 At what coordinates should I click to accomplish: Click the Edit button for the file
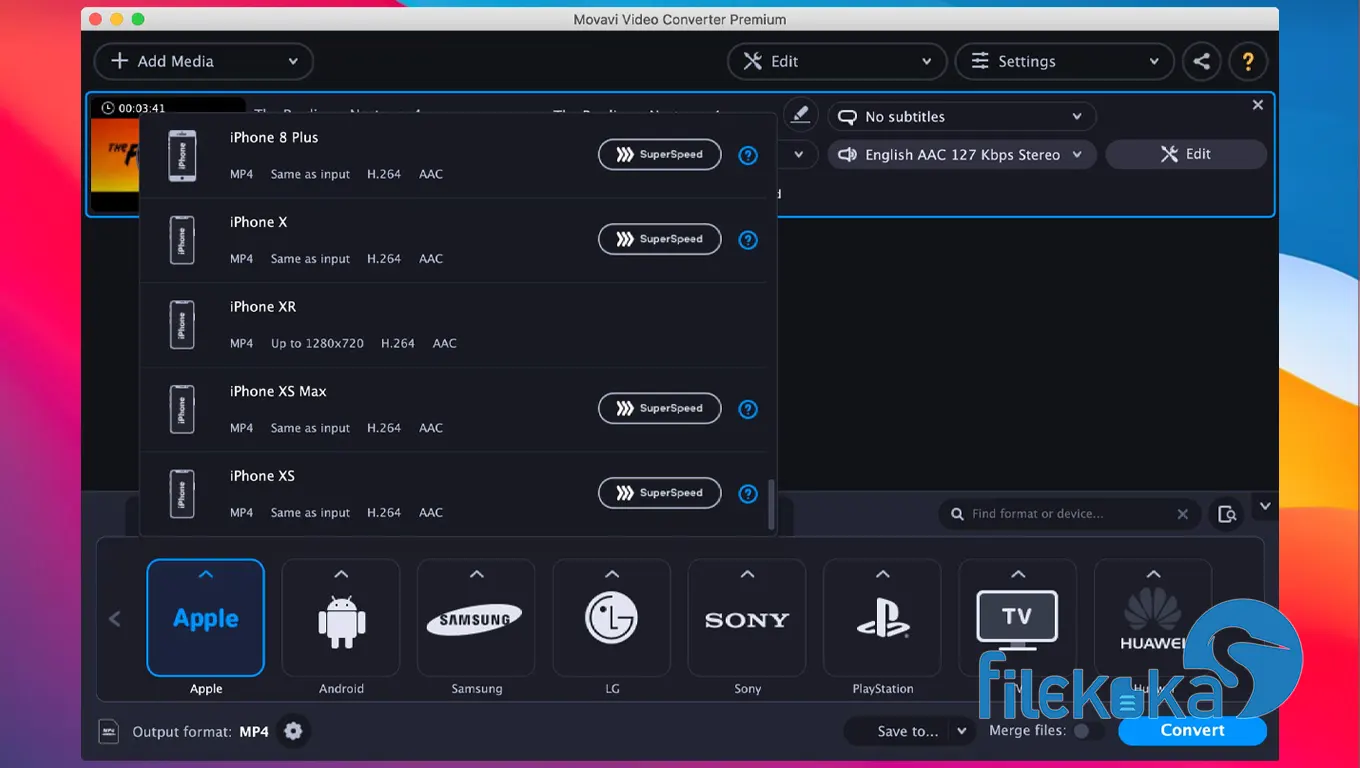click(1186, 154)
